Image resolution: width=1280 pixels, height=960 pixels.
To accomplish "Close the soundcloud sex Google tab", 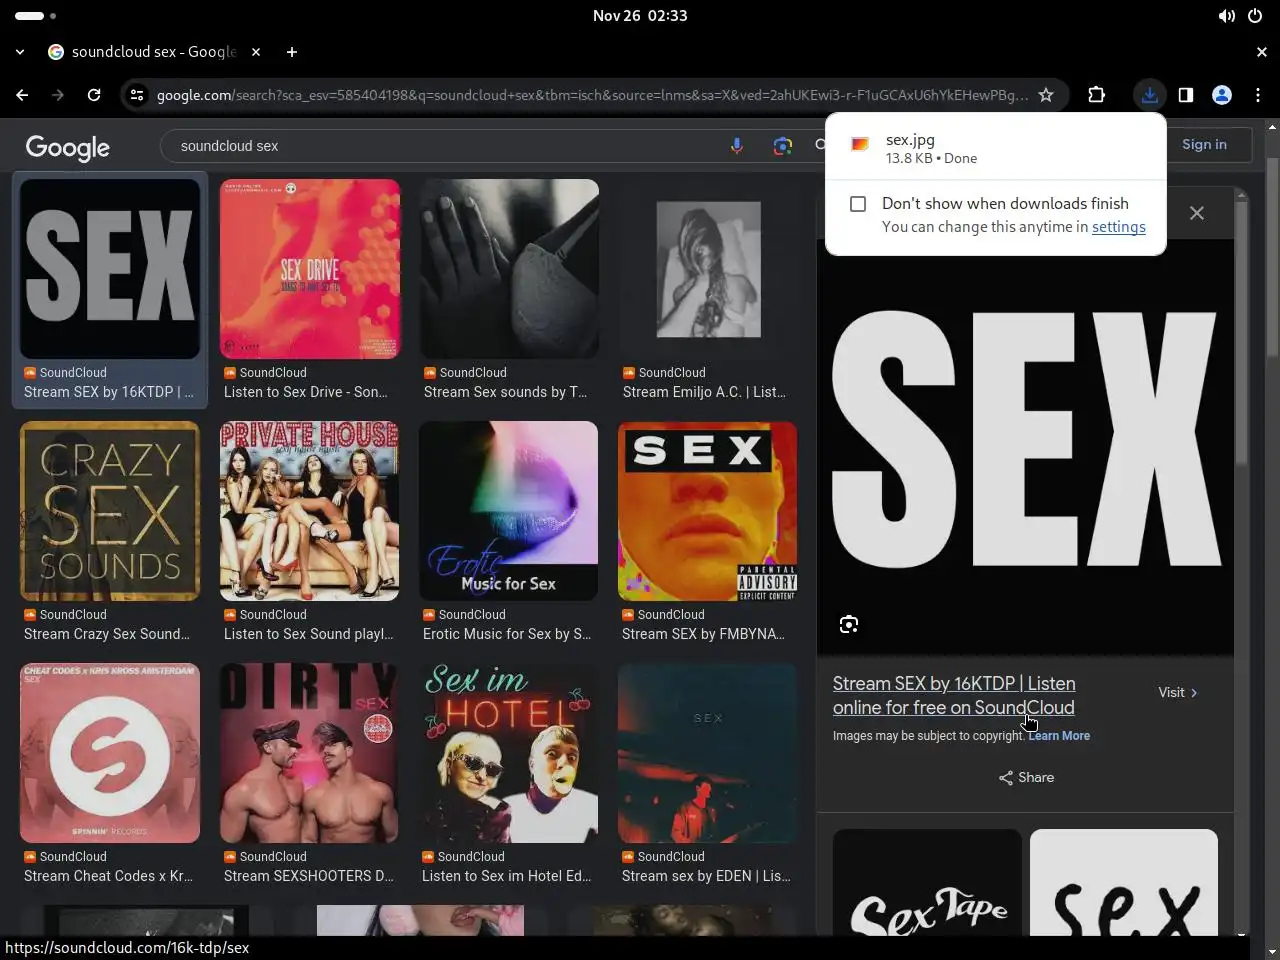I will pyautogui.click(x=256, y=52).
